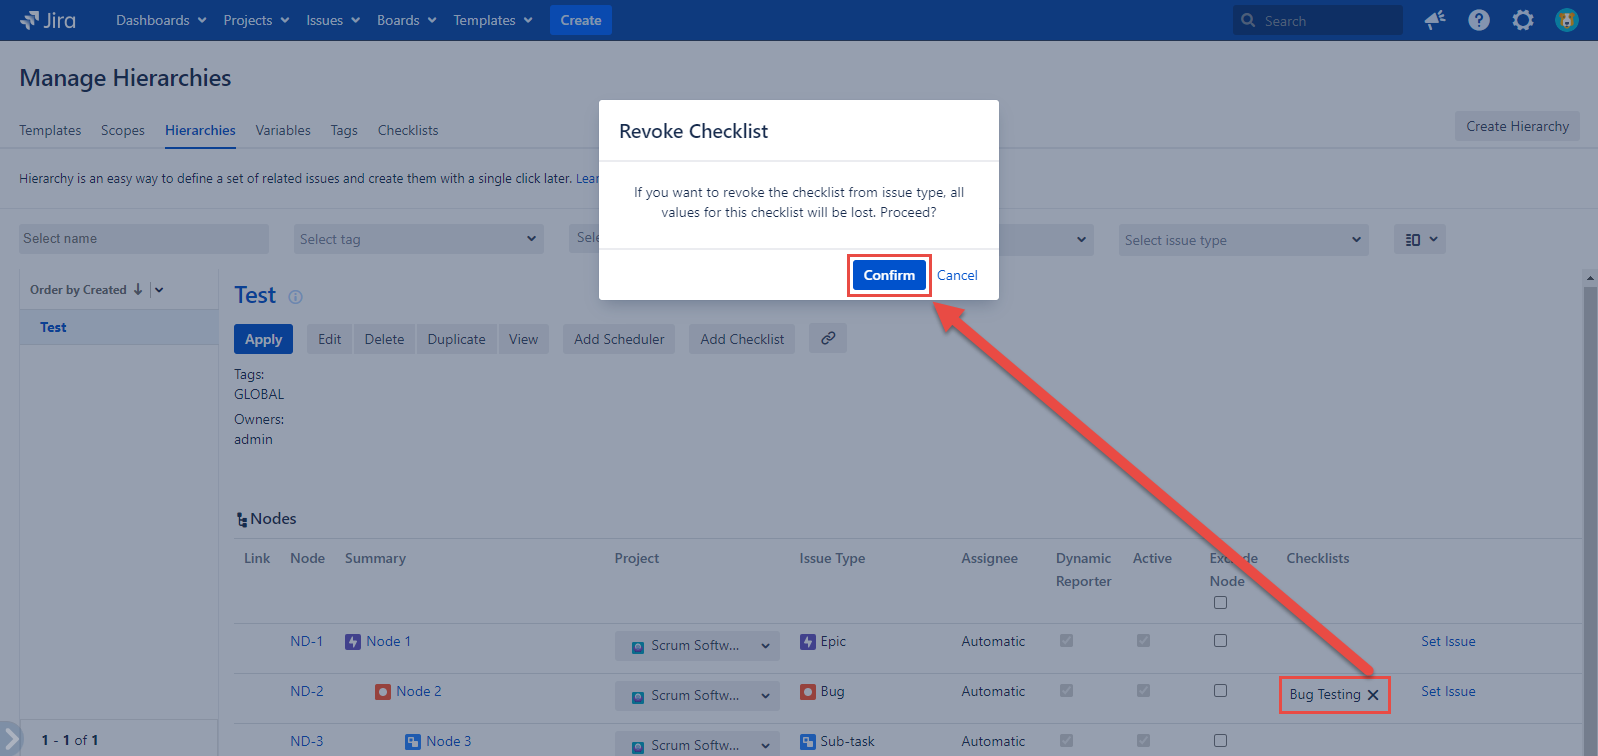
Task: Switch to the Checklists tab
Action: click(408, 130)
